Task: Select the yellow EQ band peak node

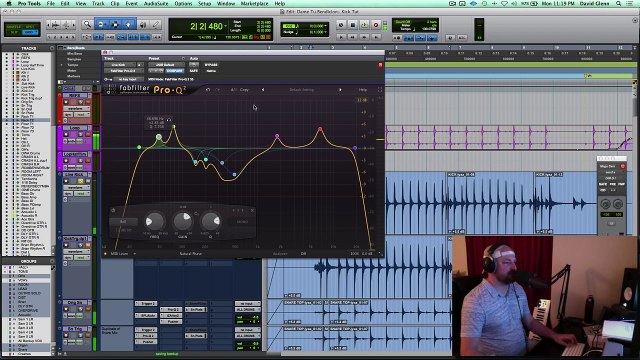Action: pos(174,127)
